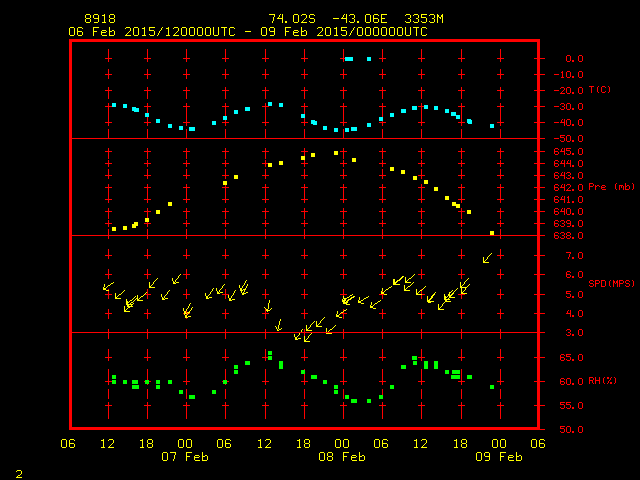Click the 6.0 wind speed tick label

[574, 275]
